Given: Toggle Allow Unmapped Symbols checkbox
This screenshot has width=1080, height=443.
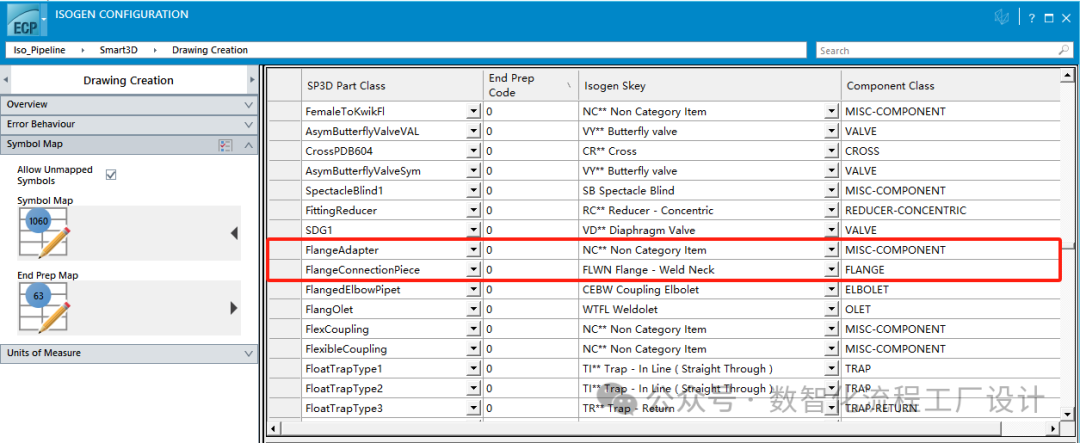Looking at the screenshot, I should pyautogui.click(x=111, y=175).
